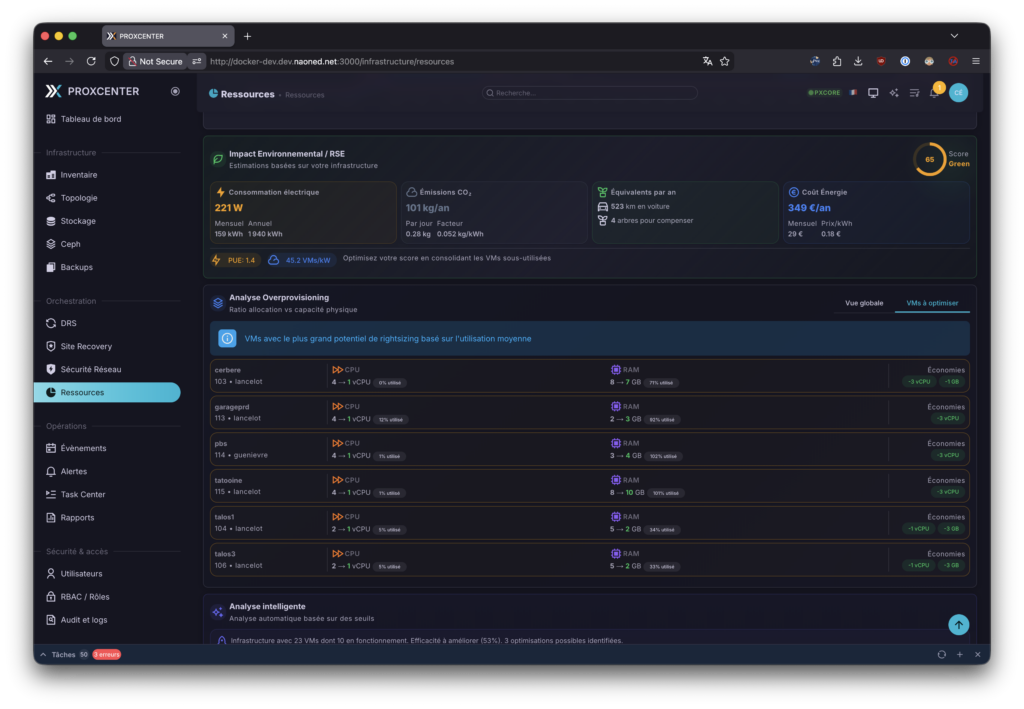Viewport: 1024px width, 709px height.
Task: Click the Green score gauge showing 65
Action: click(x=930, y=159)
